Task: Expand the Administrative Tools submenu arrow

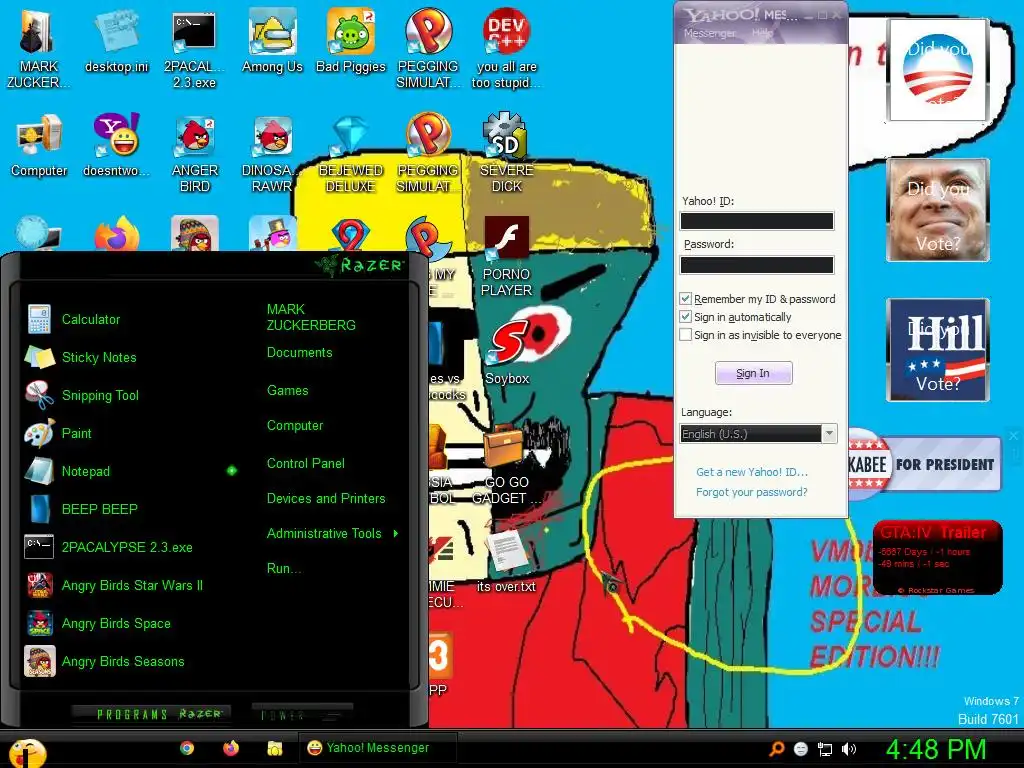Action: [396, 534]
